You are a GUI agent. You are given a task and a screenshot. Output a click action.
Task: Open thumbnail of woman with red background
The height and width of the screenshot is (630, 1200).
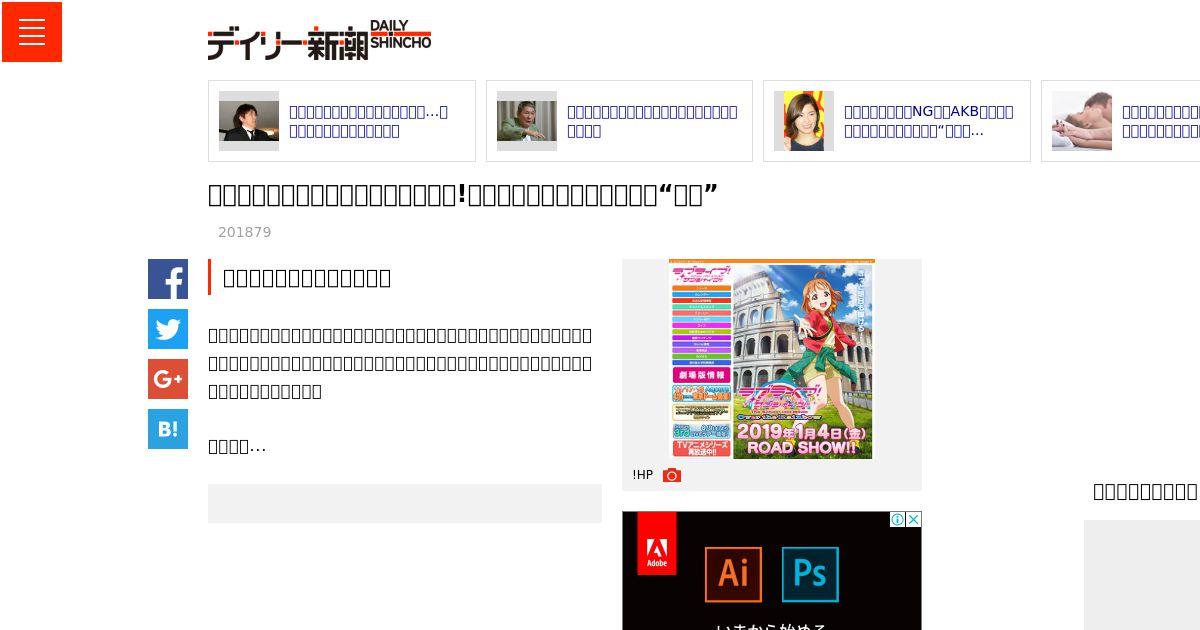pyautogui.click(x=804, y=121)
